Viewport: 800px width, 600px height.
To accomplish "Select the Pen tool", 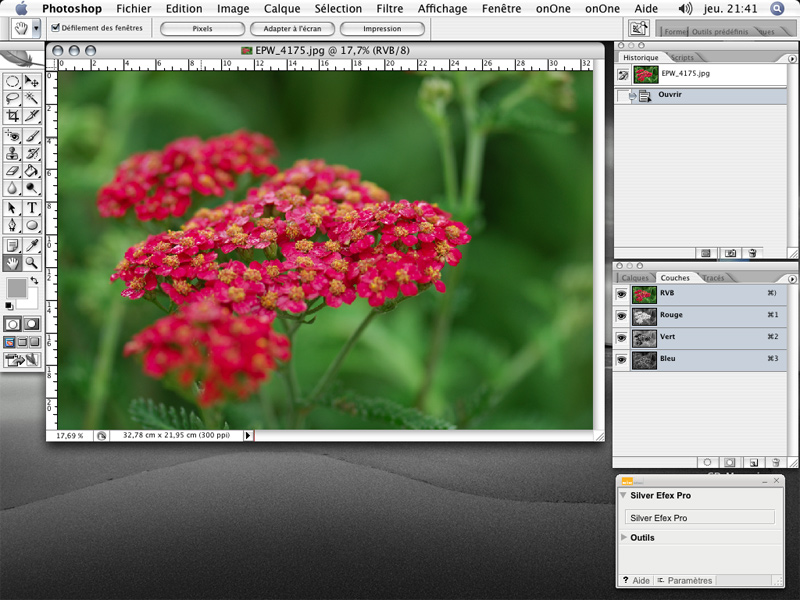I will tap(12, 225).
